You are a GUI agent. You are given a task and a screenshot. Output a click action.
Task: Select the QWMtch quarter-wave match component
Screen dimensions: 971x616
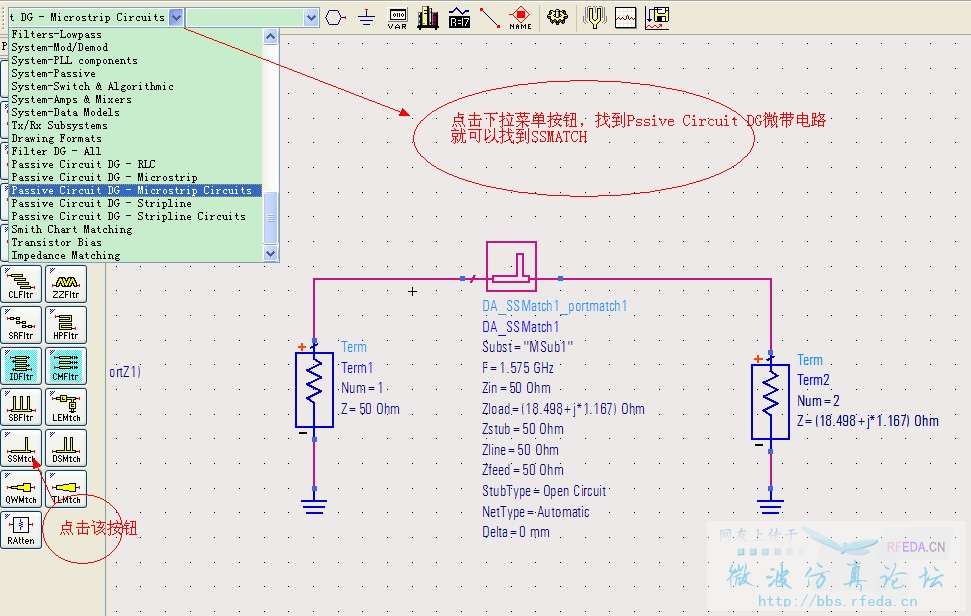tap(21, 488)
